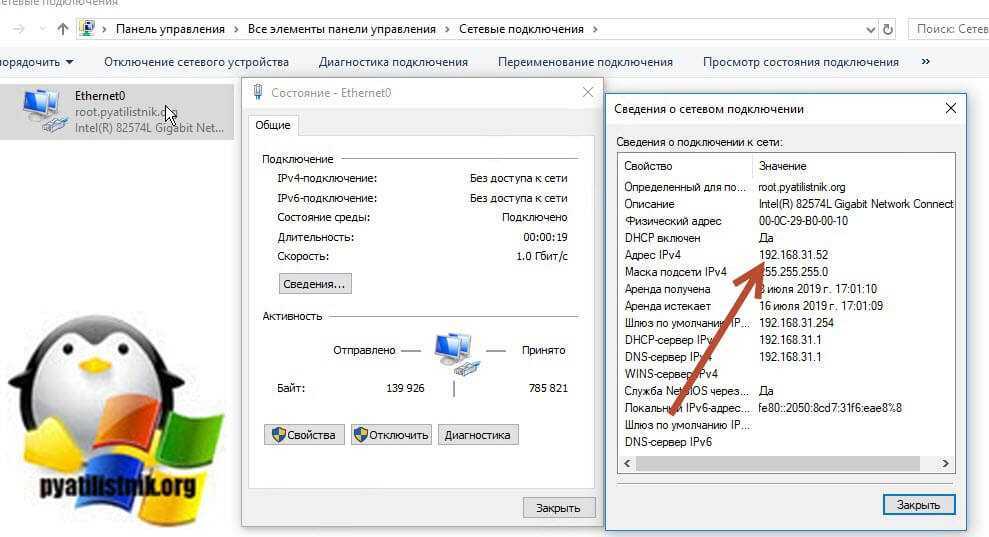The image size is (989, 537).
Task: Click the Скорость 1.0 Гбит/с value
Action: point(542,257)
